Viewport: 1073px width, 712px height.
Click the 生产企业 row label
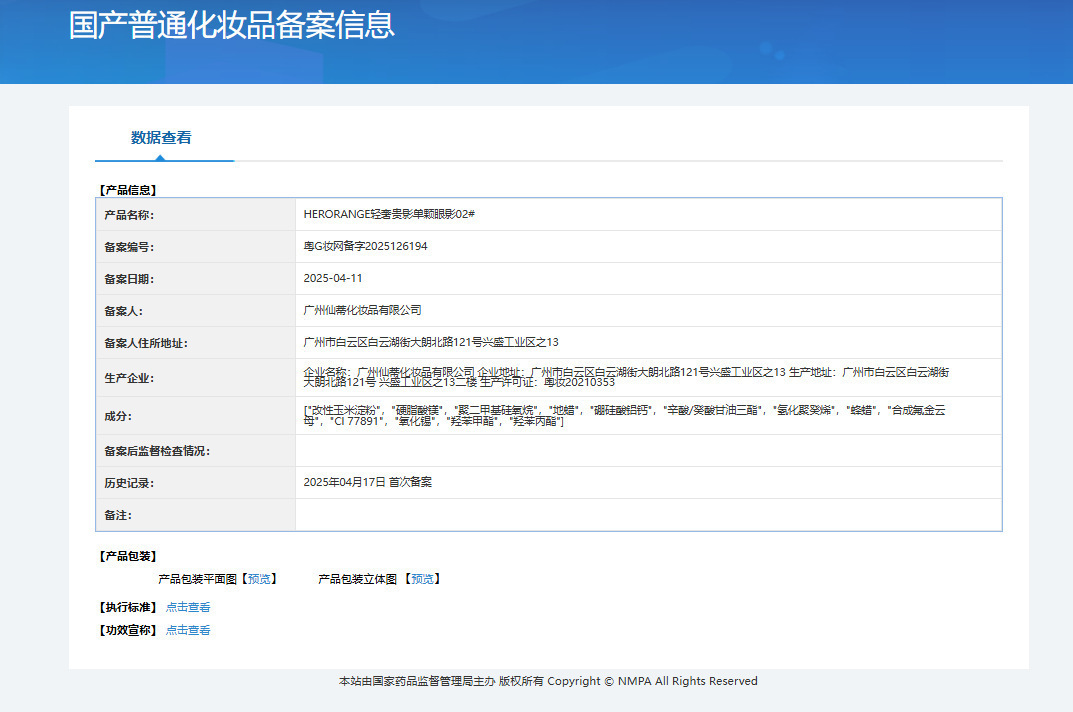pyautogui.click(x=129, y=378)
